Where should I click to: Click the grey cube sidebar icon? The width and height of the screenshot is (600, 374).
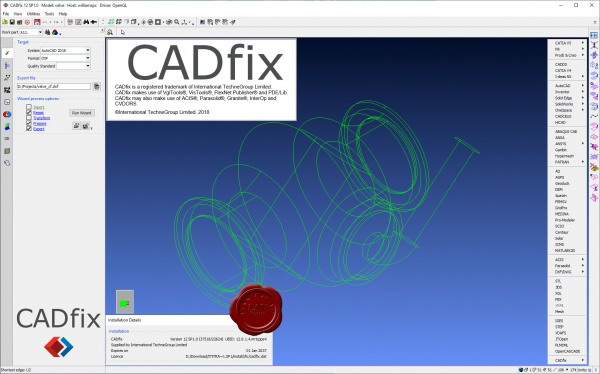(7, 151)
